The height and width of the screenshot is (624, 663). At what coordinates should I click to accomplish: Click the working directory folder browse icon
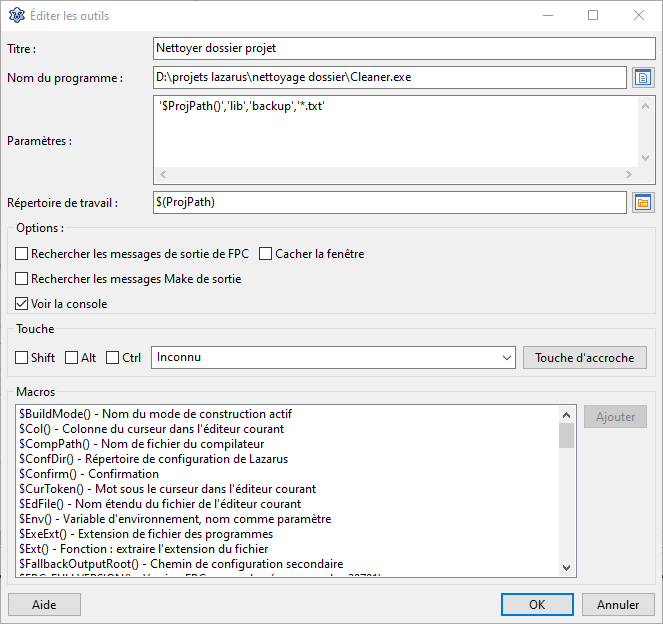click(x=643, y=203)
